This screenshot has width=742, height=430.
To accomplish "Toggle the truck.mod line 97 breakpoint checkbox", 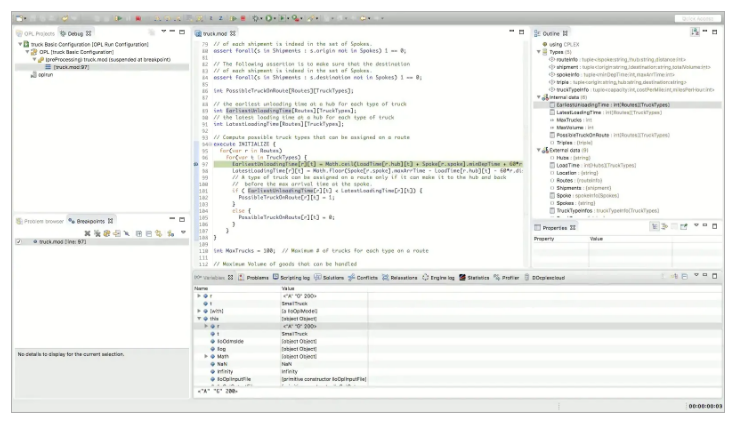I will click(x=19, y=242).
